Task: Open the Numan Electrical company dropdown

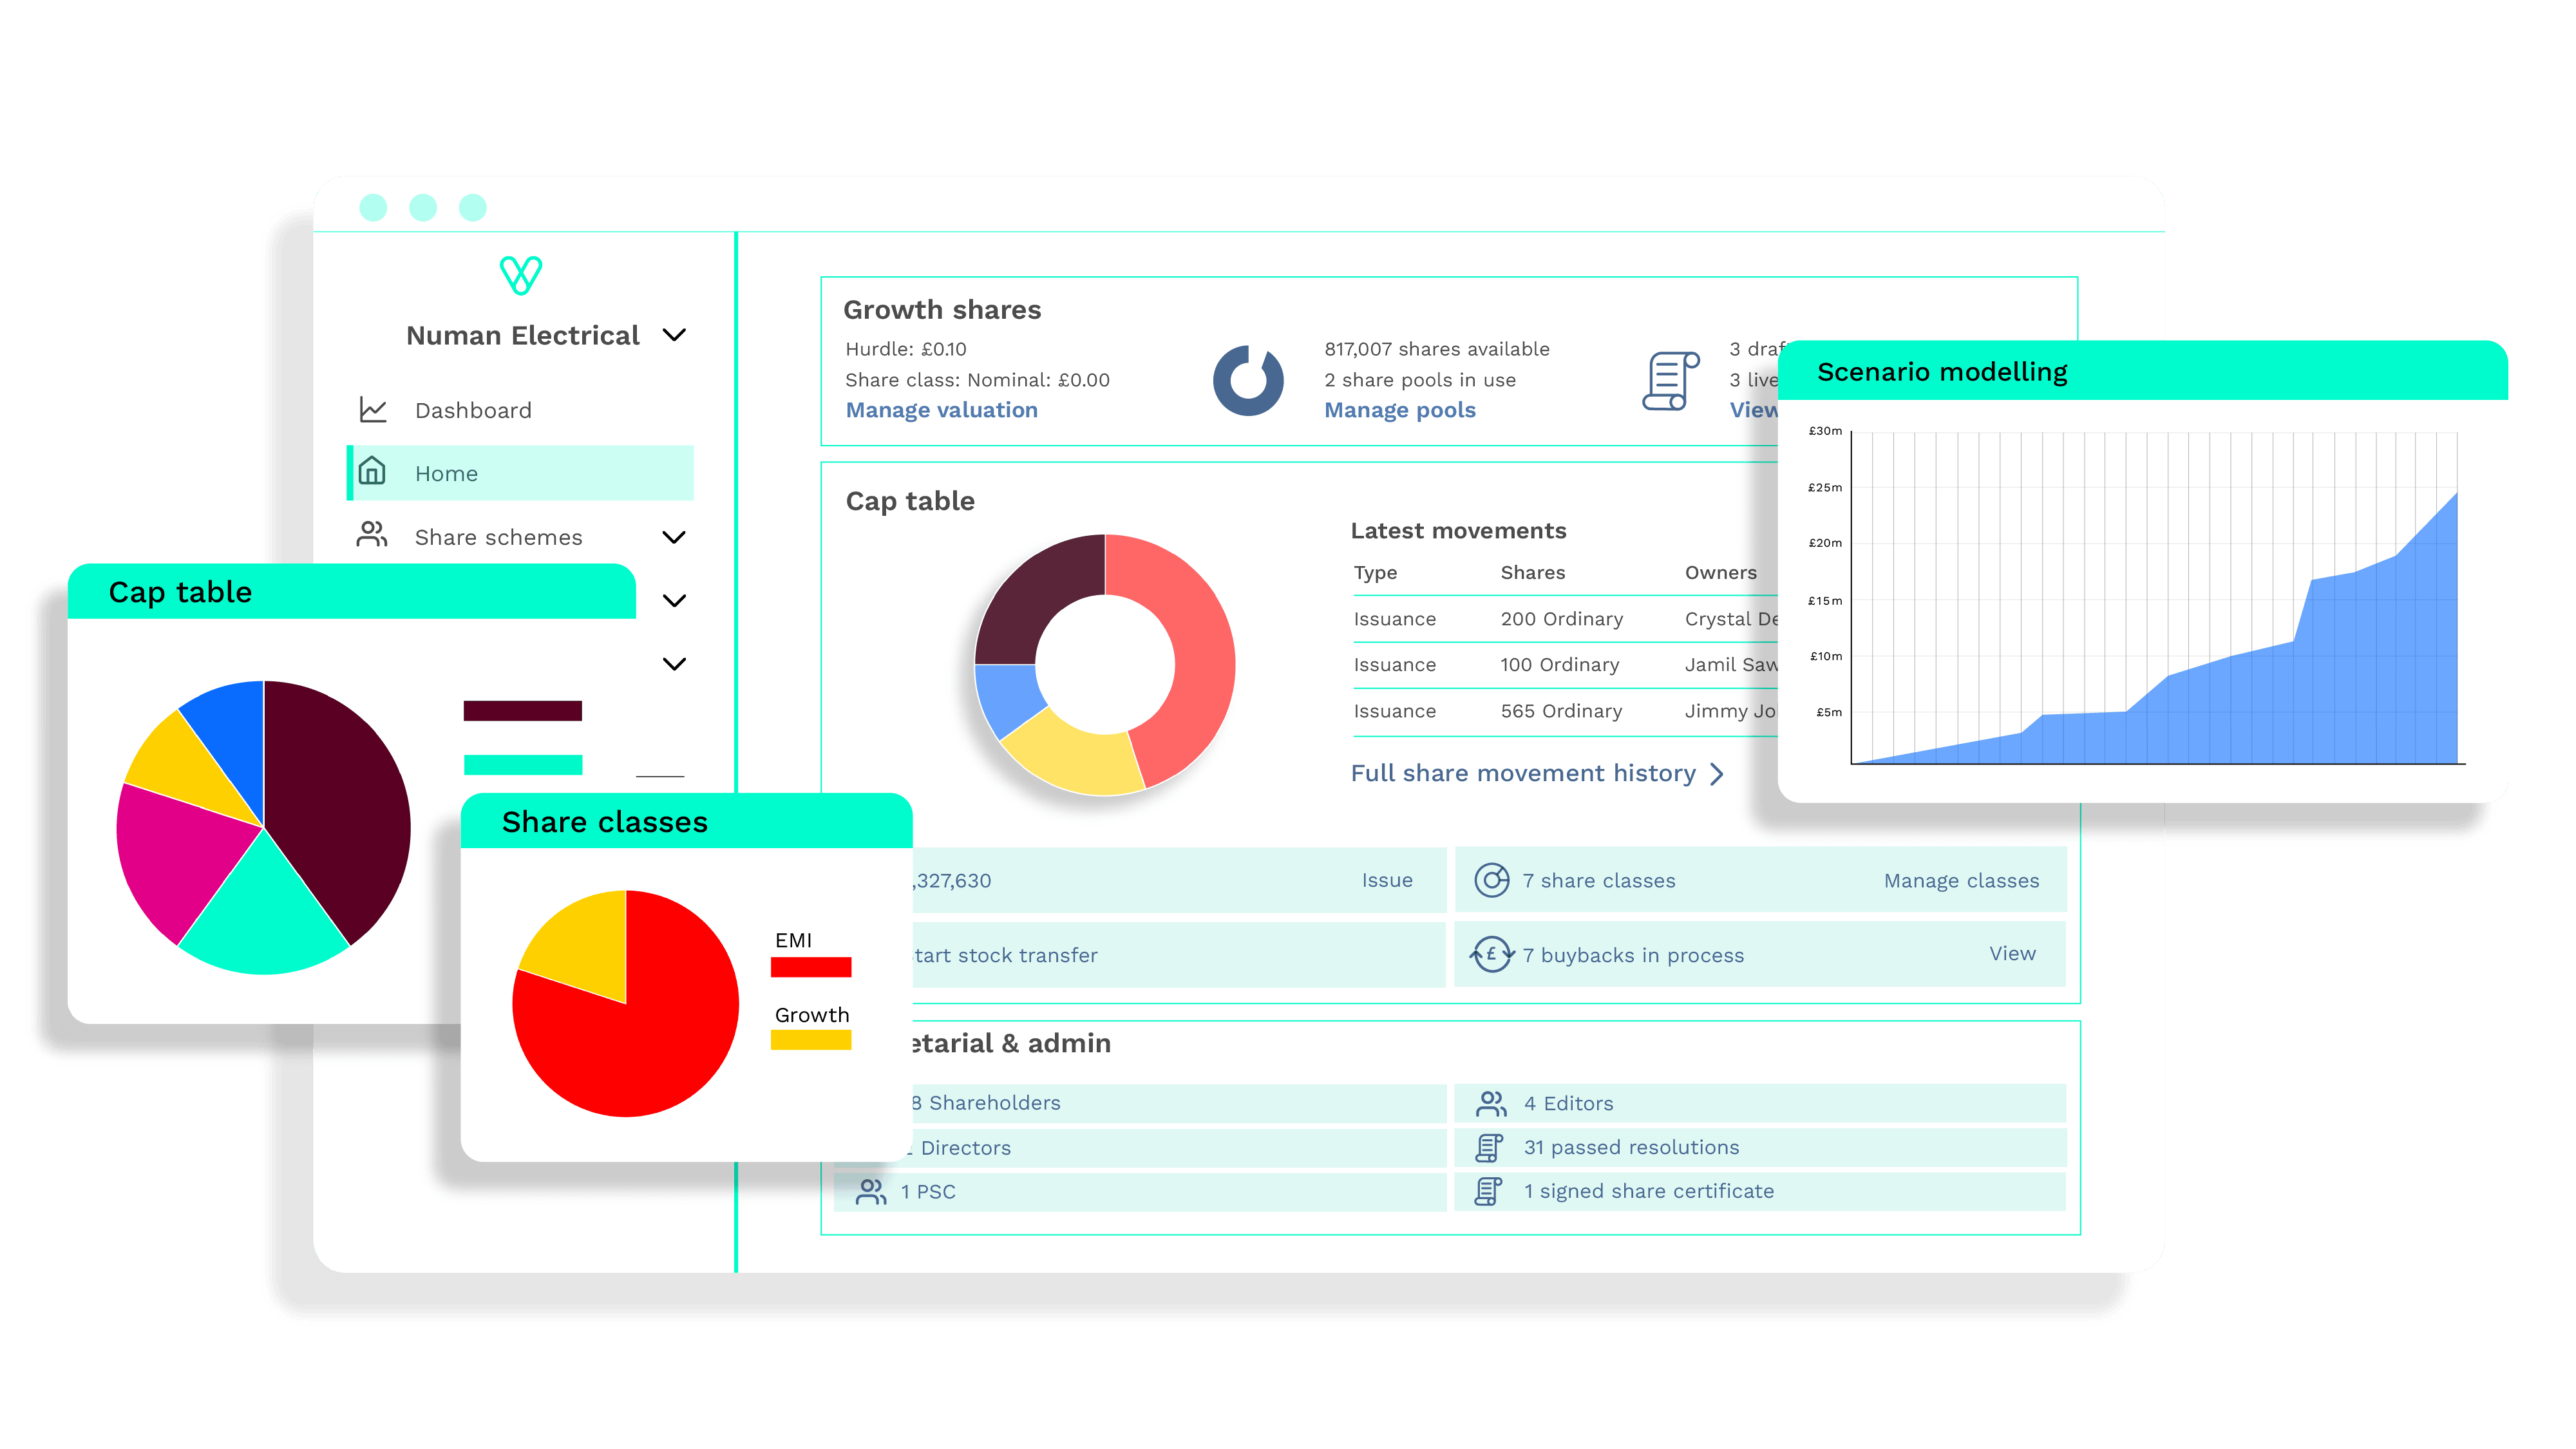Action: [675, 335]
